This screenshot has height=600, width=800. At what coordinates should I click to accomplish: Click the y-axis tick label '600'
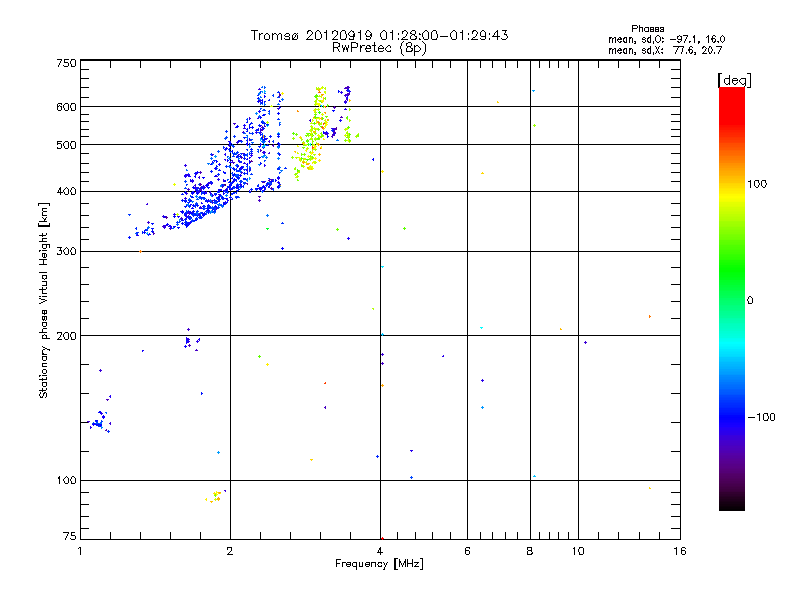pos(66,107)
